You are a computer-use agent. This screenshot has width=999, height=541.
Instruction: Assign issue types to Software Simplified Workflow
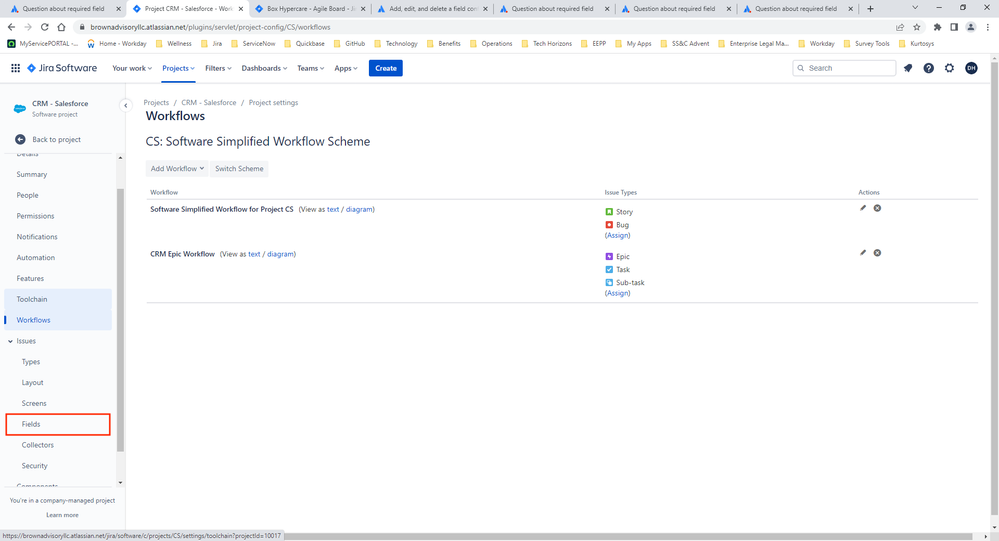click(x=617, y=235)
